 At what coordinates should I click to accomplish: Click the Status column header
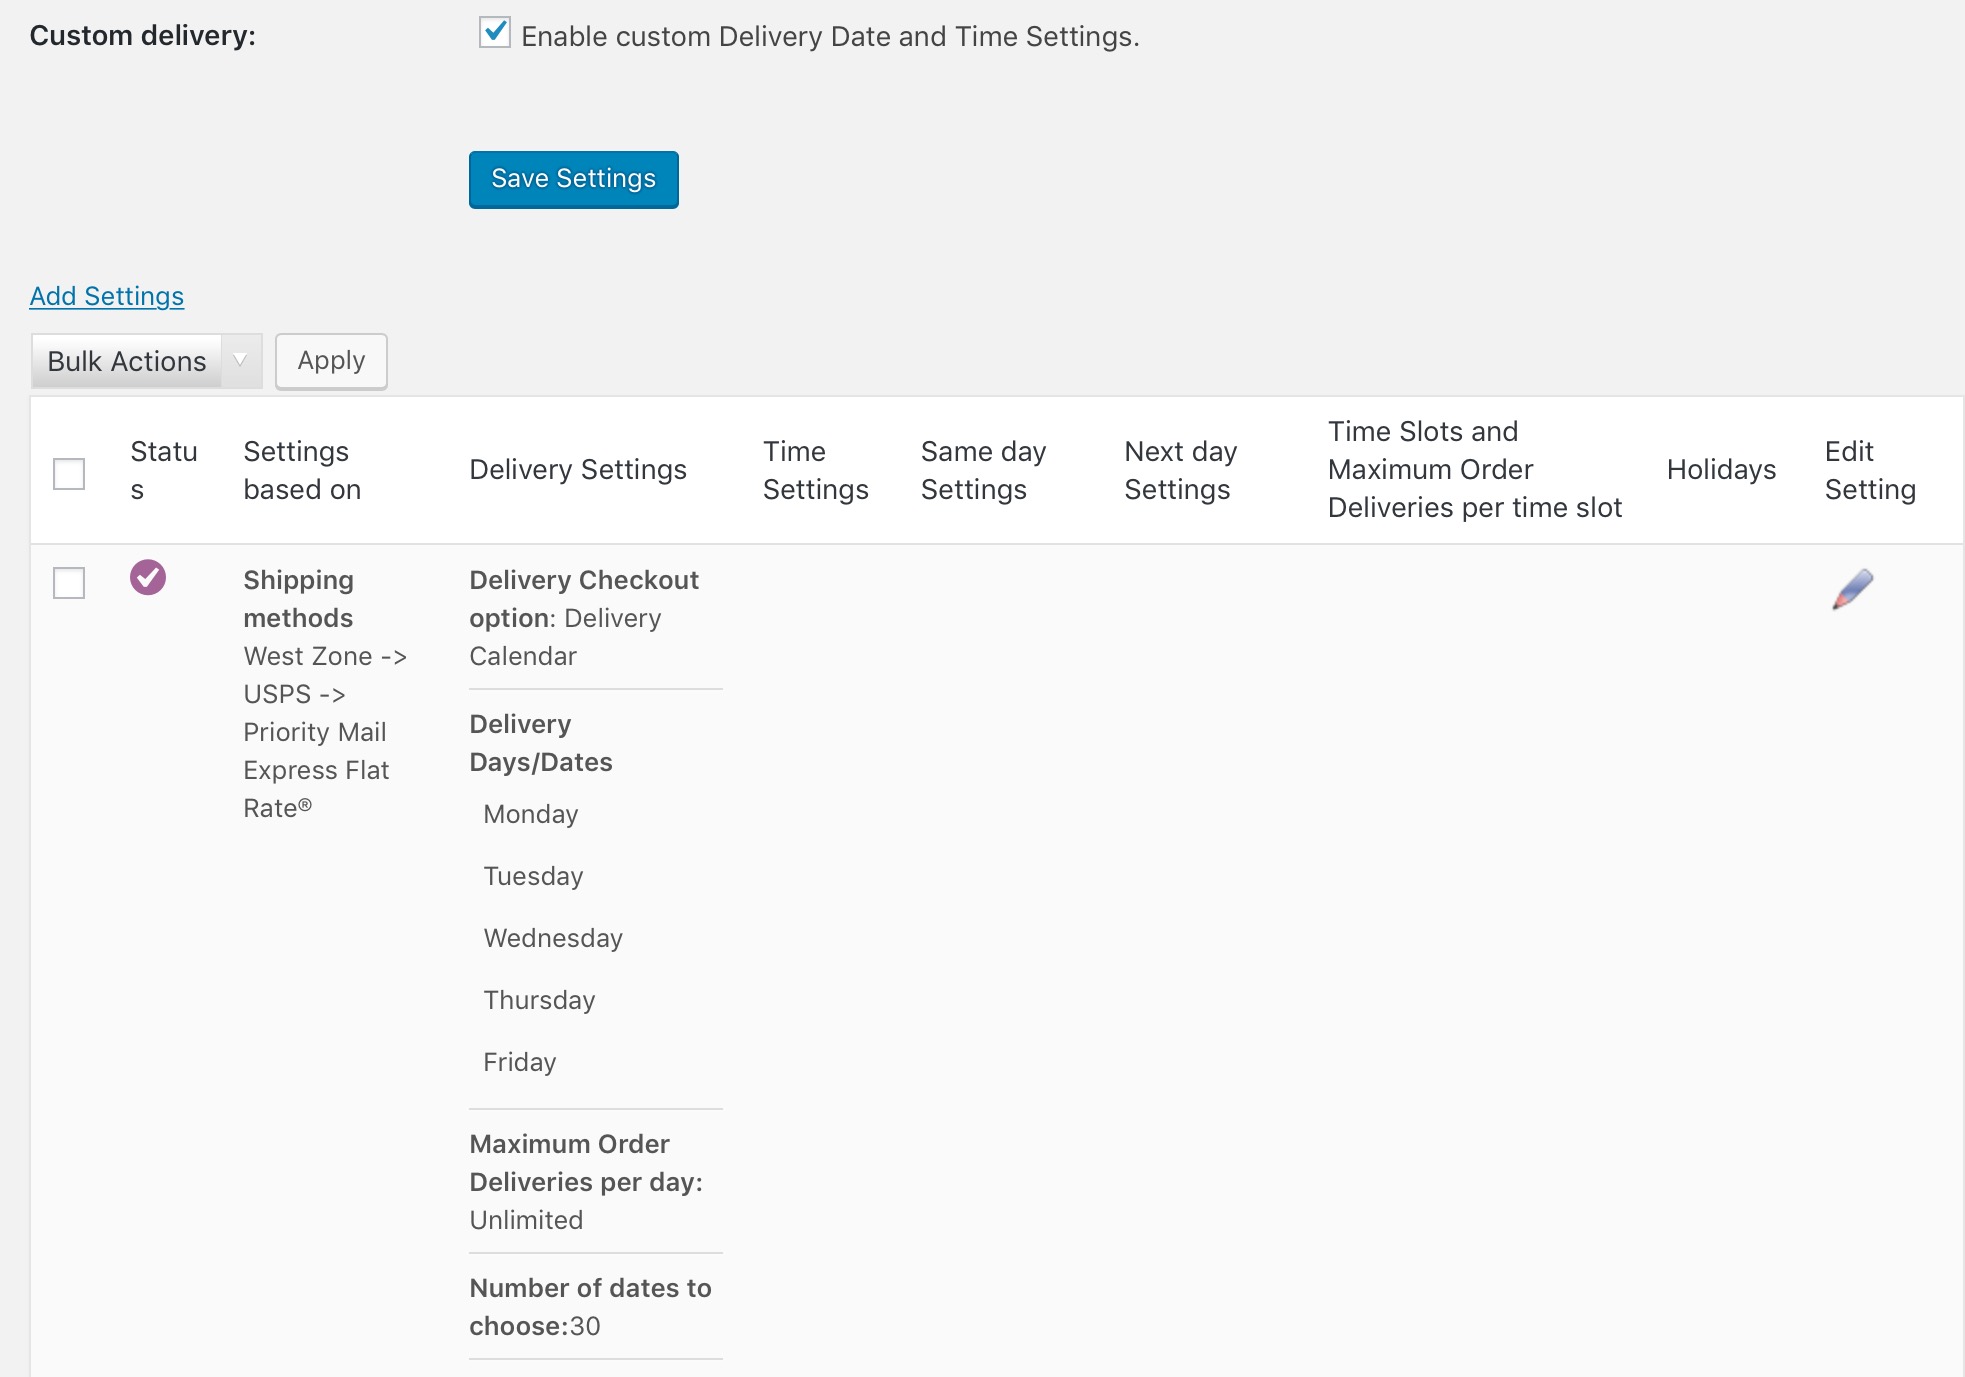tap(163, 470)
